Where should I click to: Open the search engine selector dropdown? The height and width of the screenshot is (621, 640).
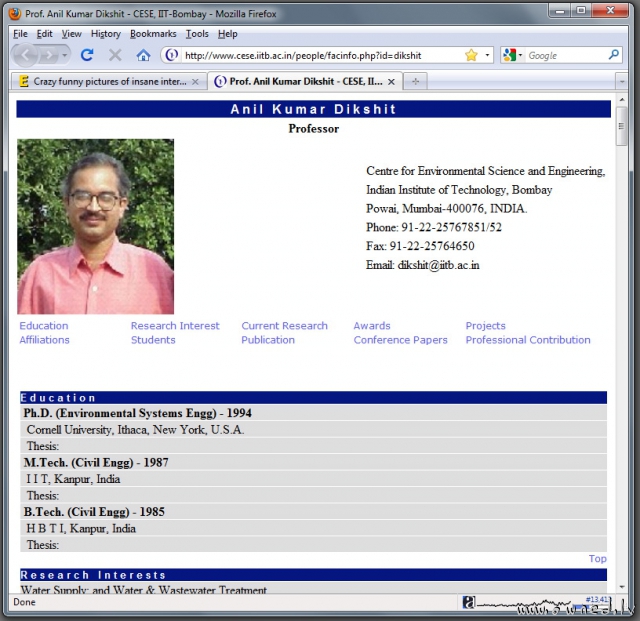point(513,55)
